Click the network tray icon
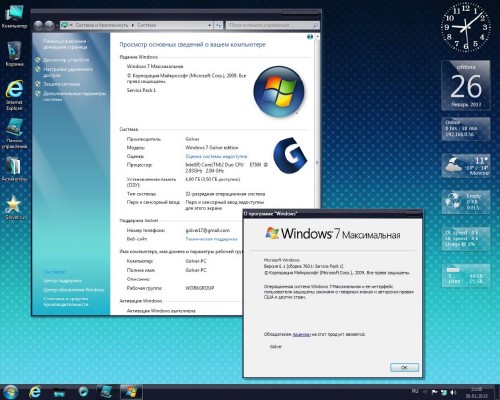Image resolution: width=500 pixels, height=400 pixels. click(444, 392)
